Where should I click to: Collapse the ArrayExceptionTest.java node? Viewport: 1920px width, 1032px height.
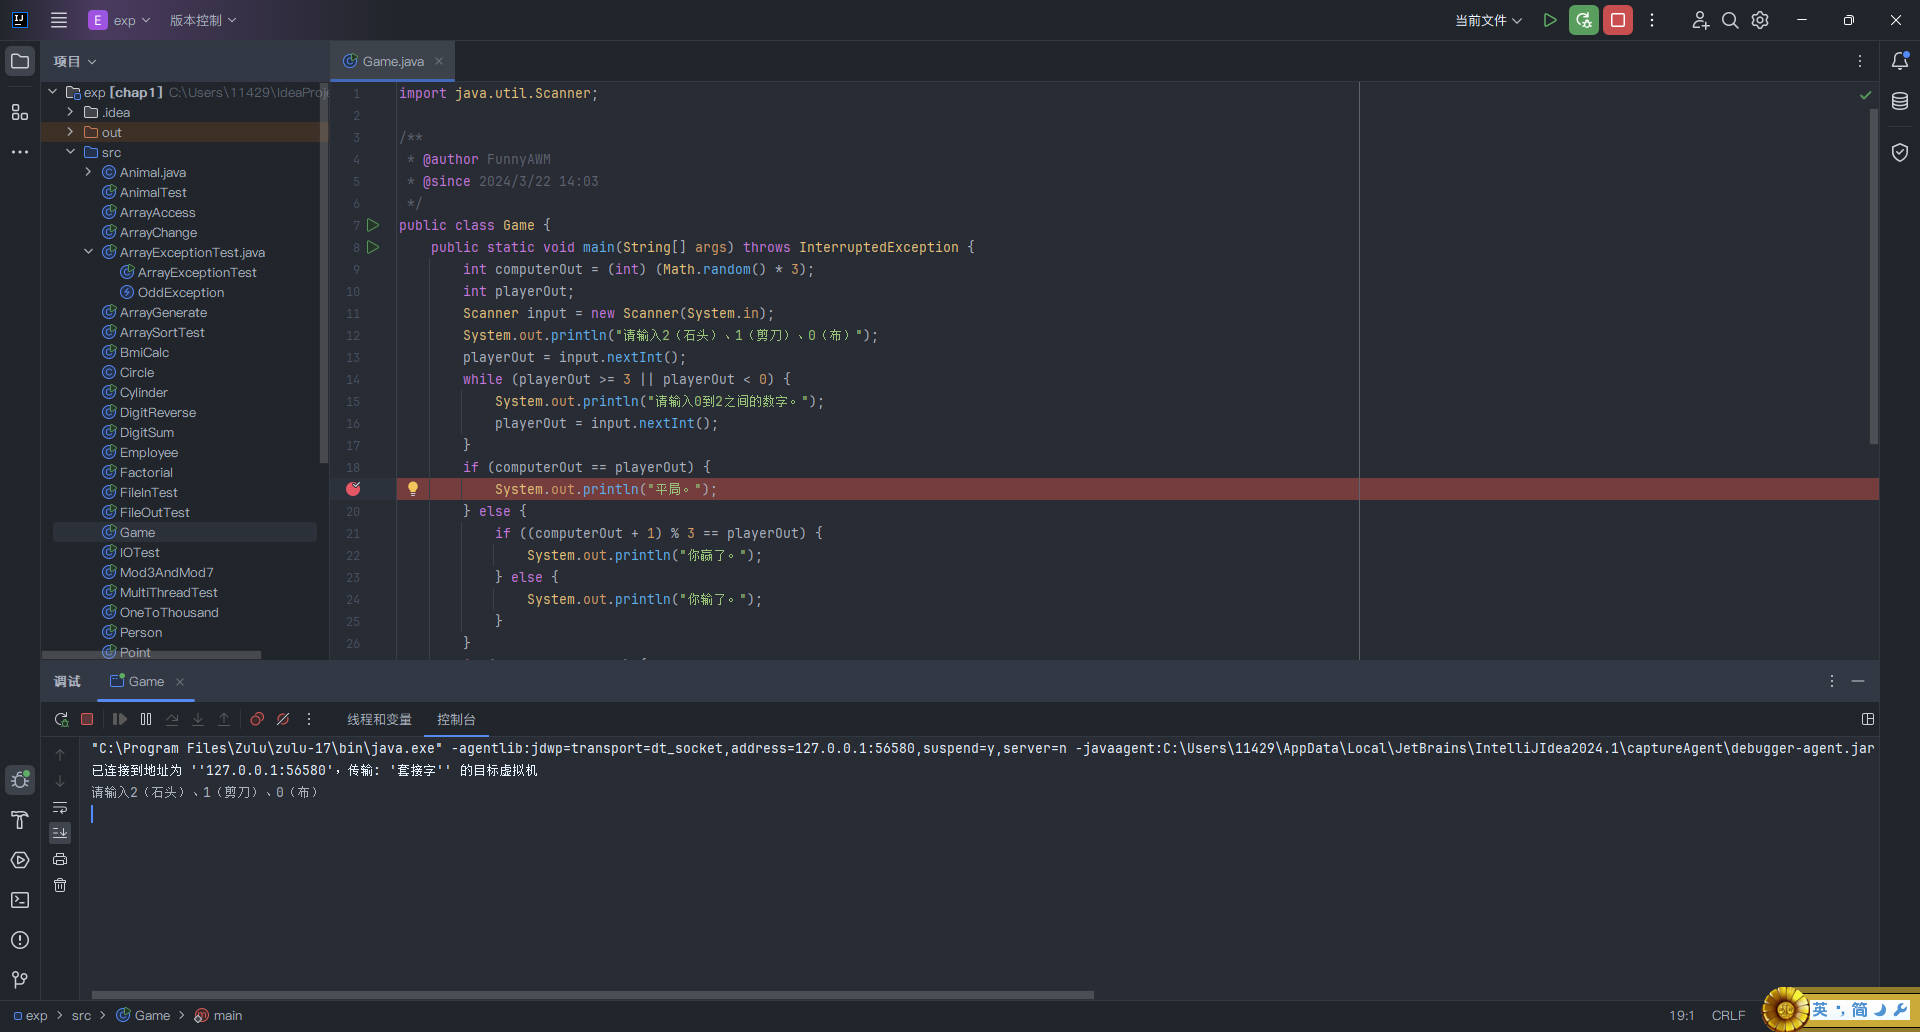point(88,252)
